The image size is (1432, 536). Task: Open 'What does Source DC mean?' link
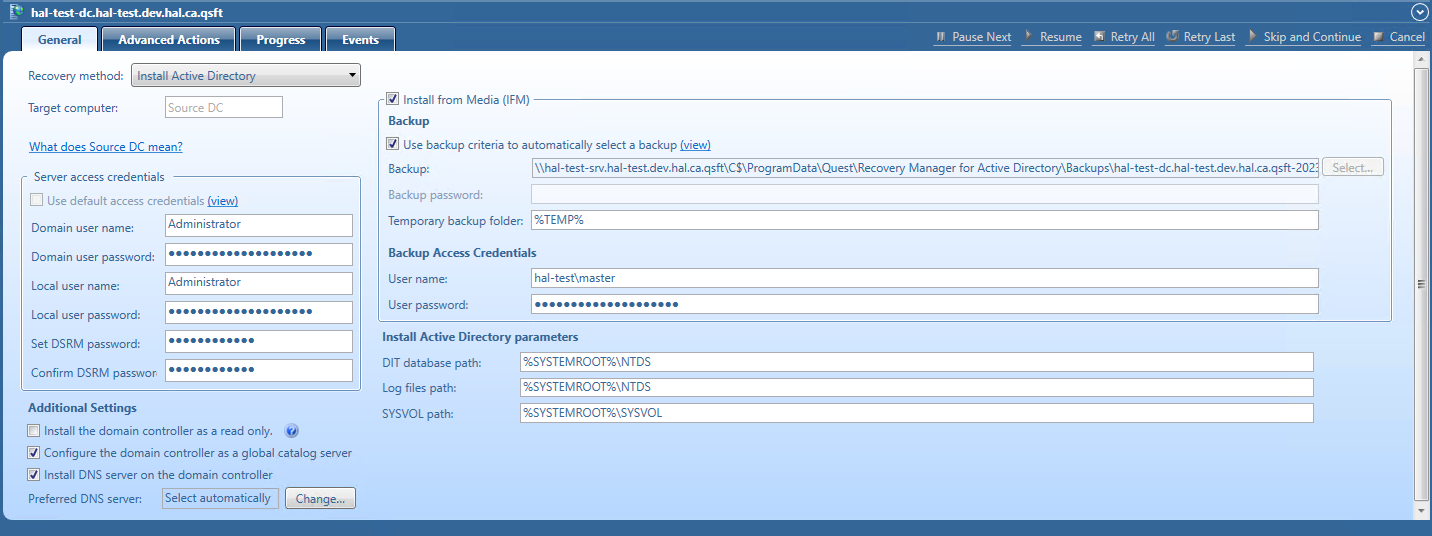pos(106,147)
